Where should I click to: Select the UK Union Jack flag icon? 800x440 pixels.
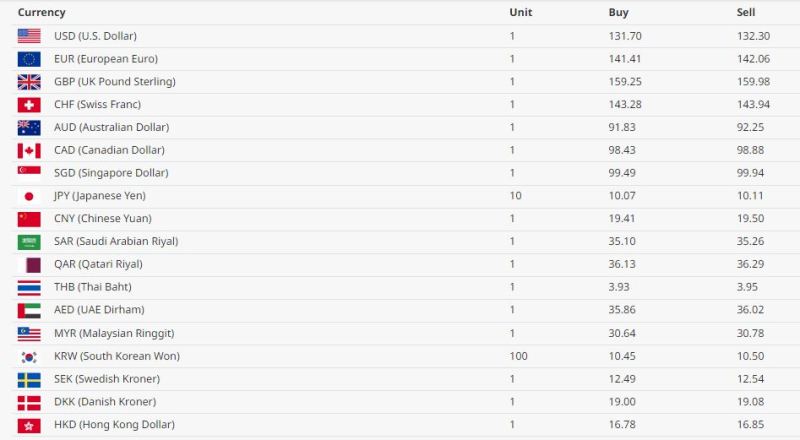pos(29,82)
